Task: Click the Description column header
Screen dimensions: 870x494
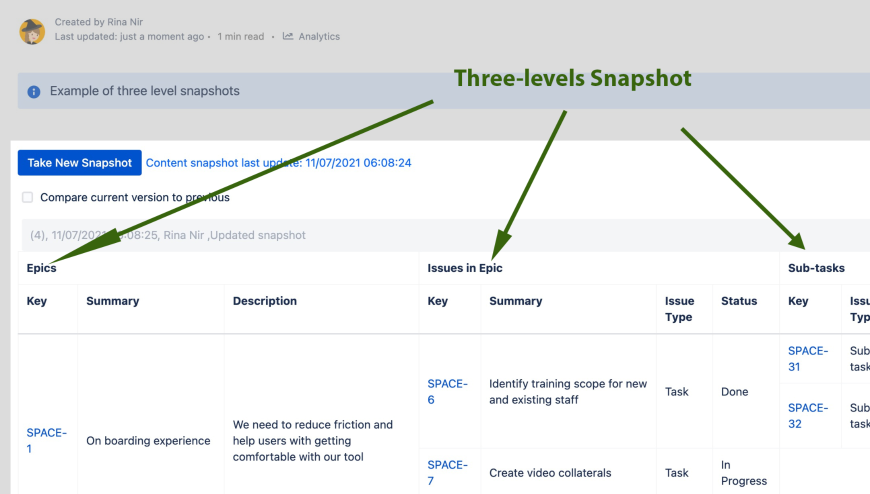Action: pos(265,301)
